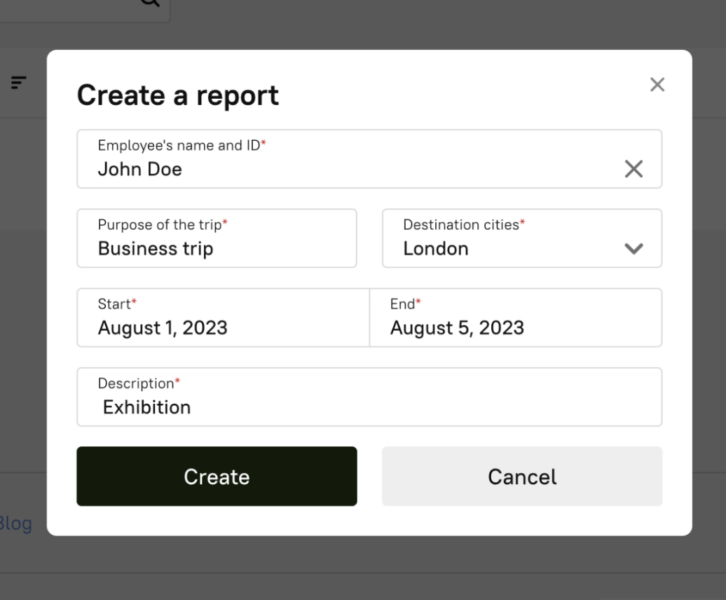Click the Purpose of the trip field

click(216, 238)
